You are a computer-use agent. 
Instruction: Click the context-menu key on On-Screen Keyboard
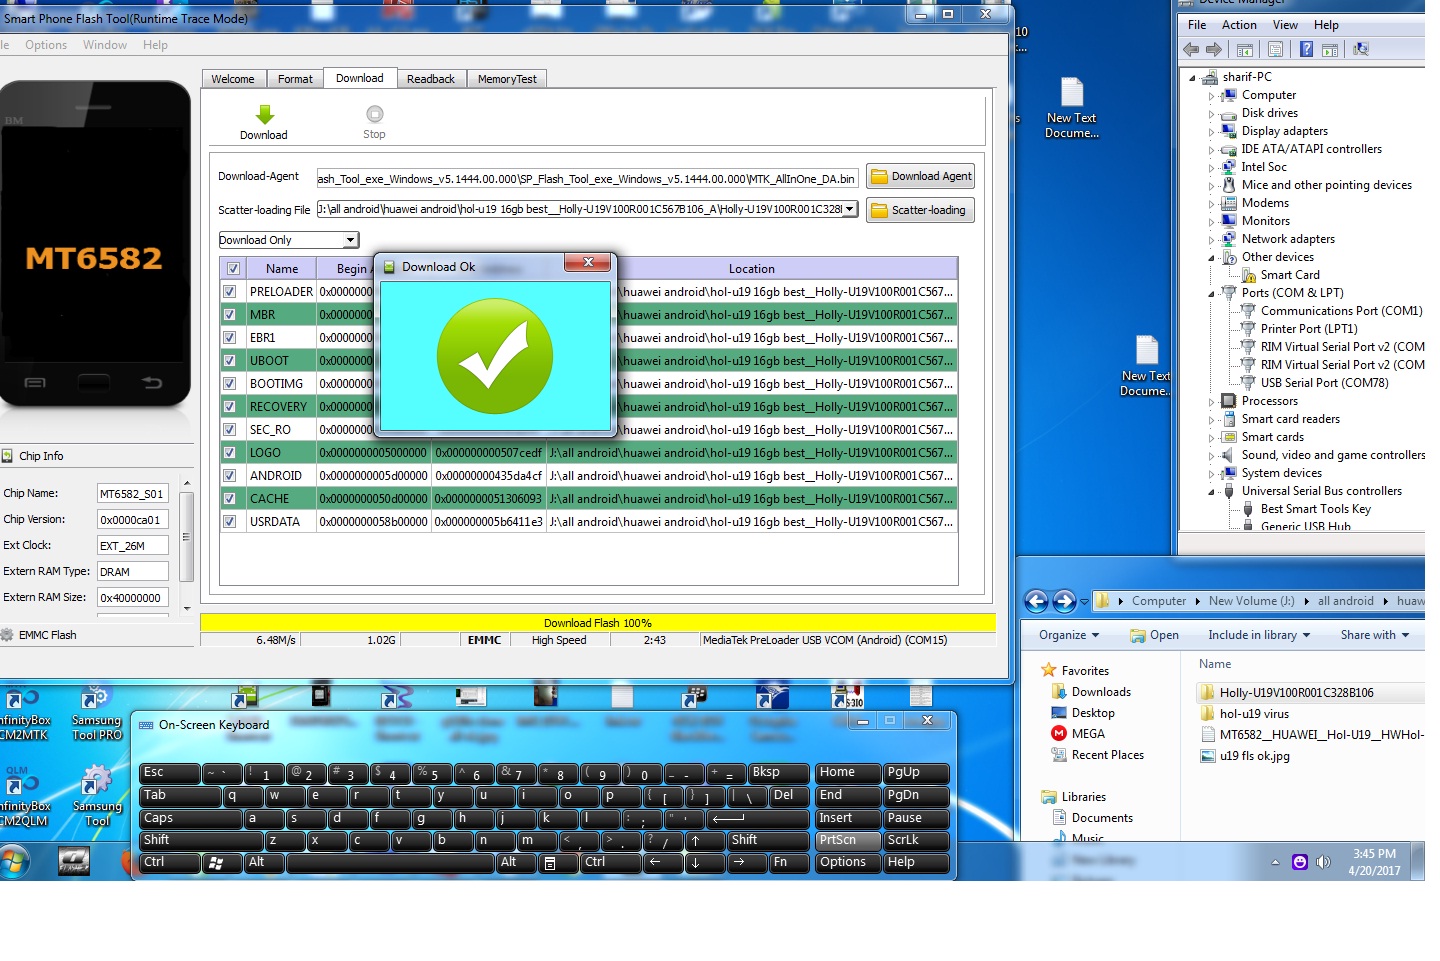549,862
